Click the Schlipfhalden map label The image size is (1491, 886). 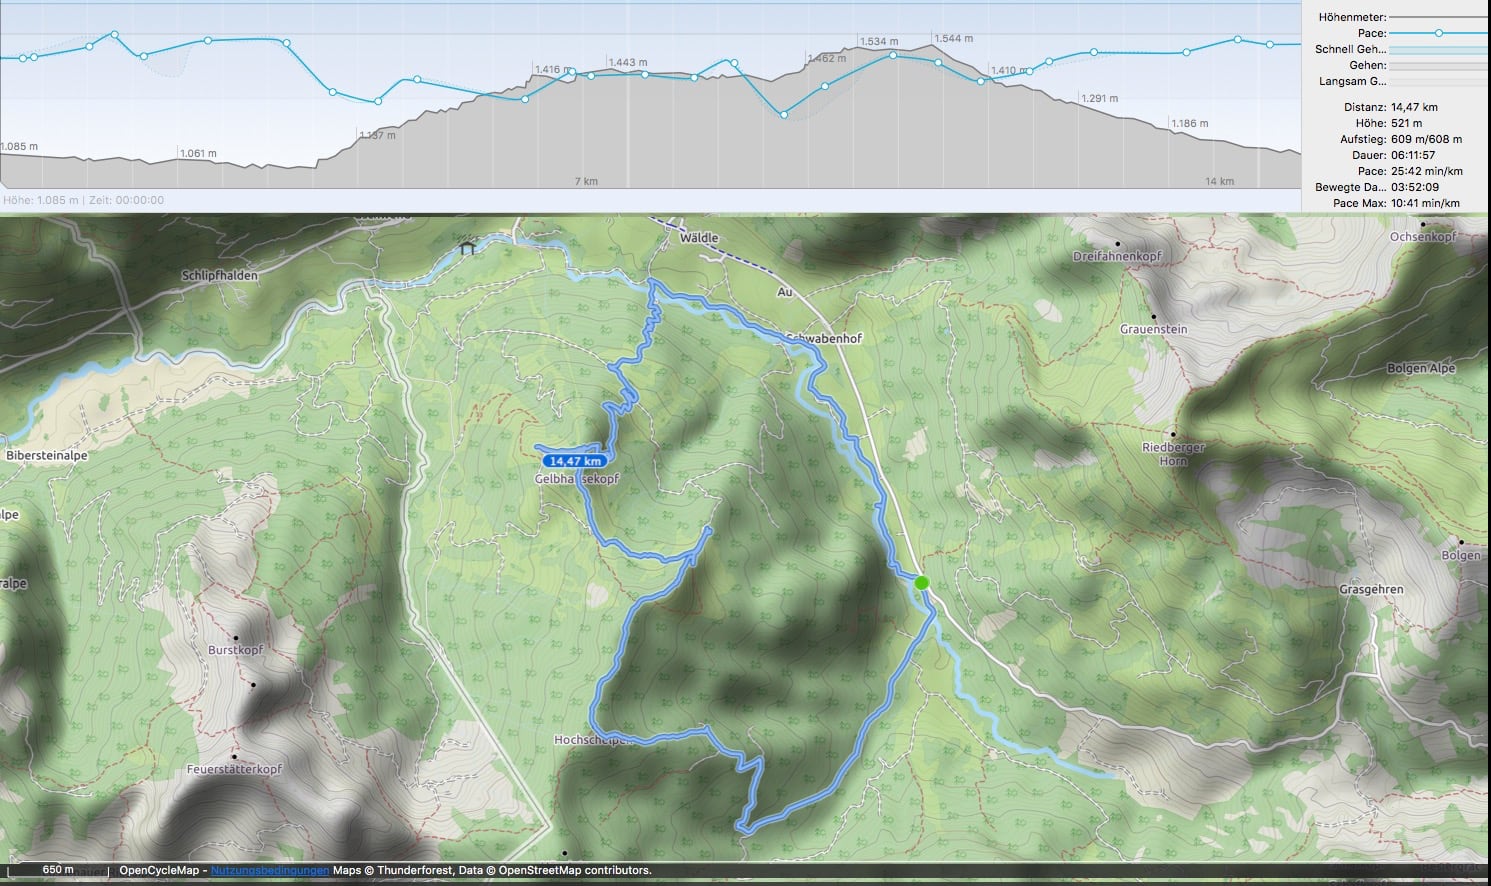220,276
